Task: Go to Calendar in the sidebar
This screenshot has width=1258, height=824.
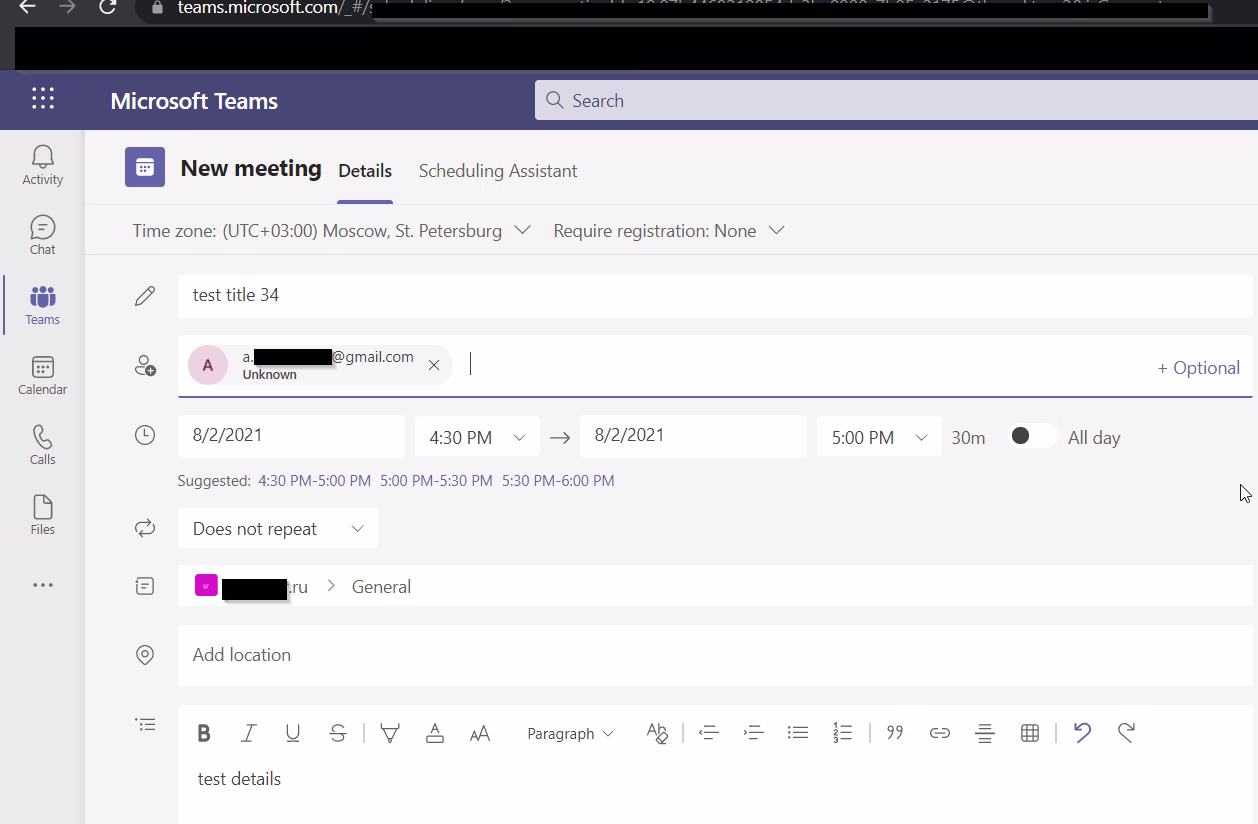Action: [42, 375]
